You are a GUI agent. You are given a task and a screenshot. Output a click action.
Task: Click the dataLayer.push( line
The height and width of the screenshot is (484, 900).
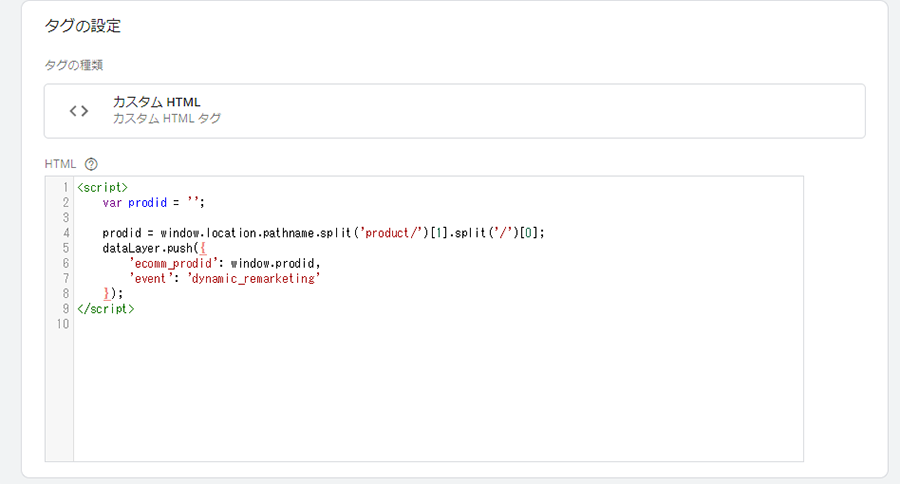pyautogui.click(x=154, y=248)
